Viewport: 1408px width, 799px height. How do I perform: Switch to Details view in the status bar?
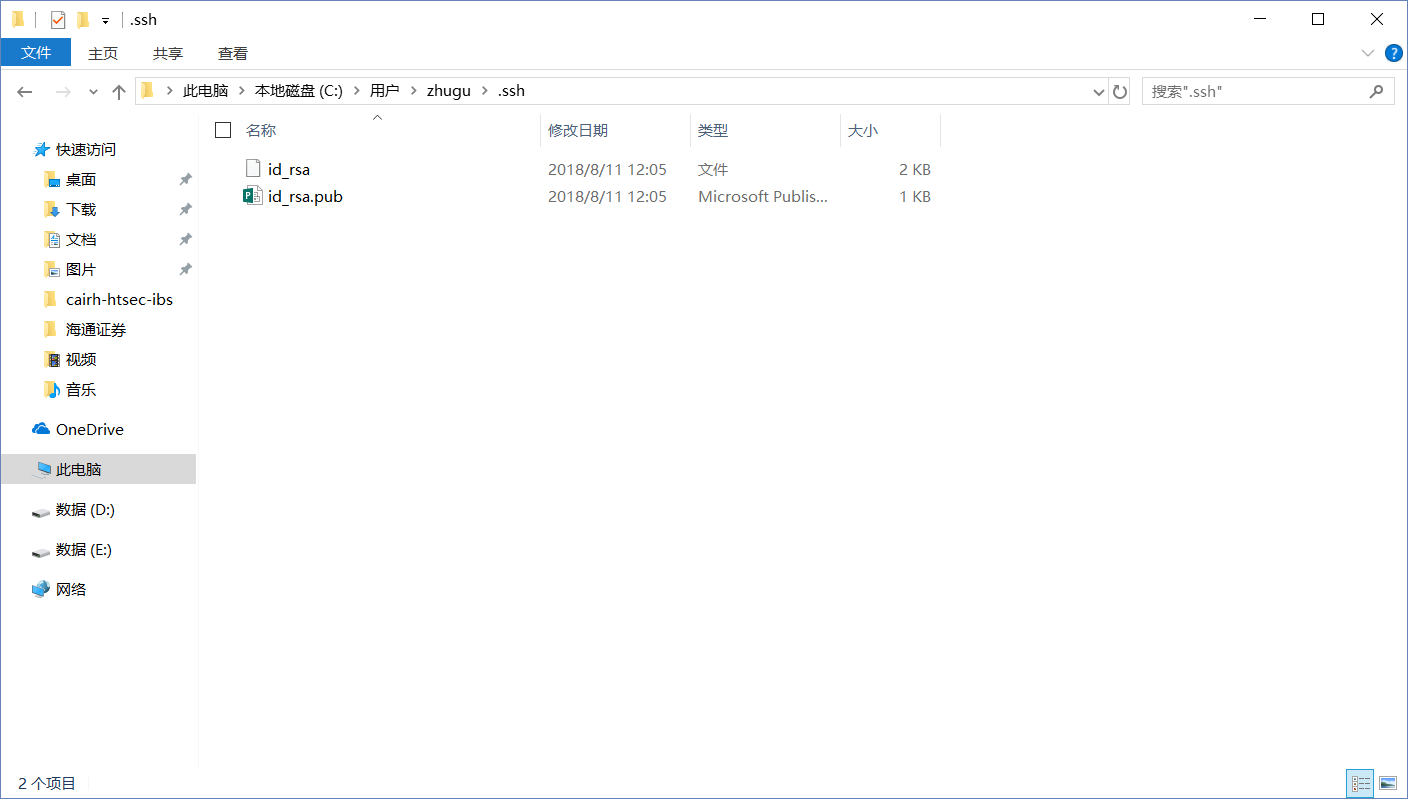pos(1360,783)
